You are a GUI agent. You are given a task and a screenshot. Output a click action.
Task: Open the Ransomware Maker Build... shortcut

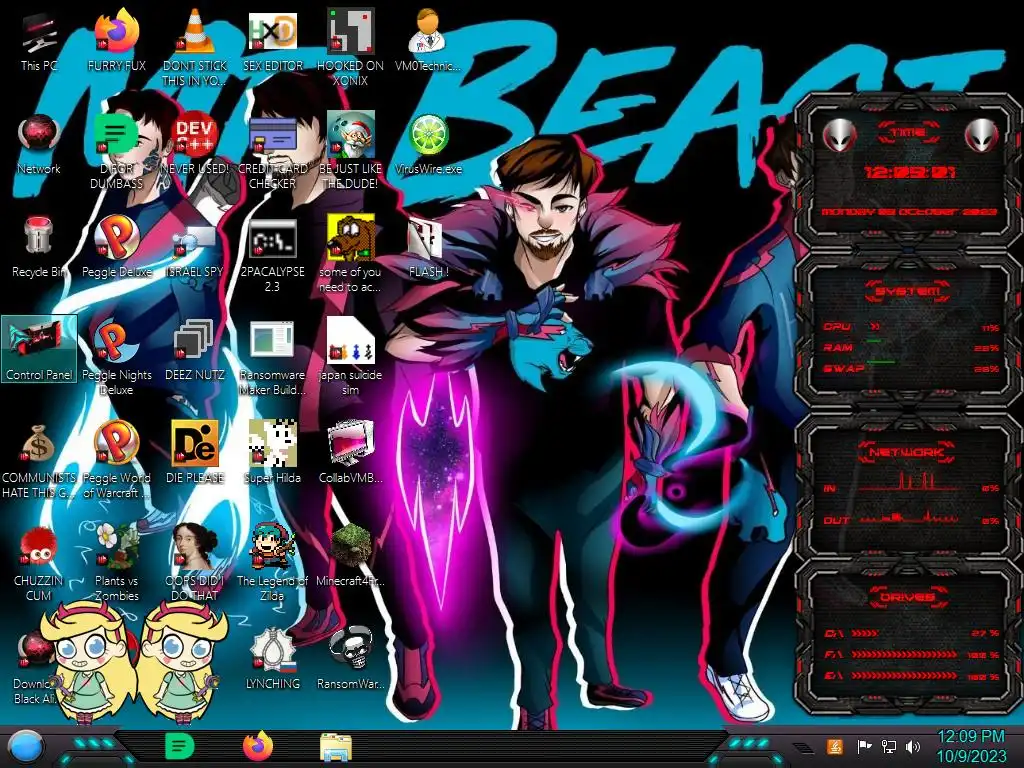click(273, 358)
